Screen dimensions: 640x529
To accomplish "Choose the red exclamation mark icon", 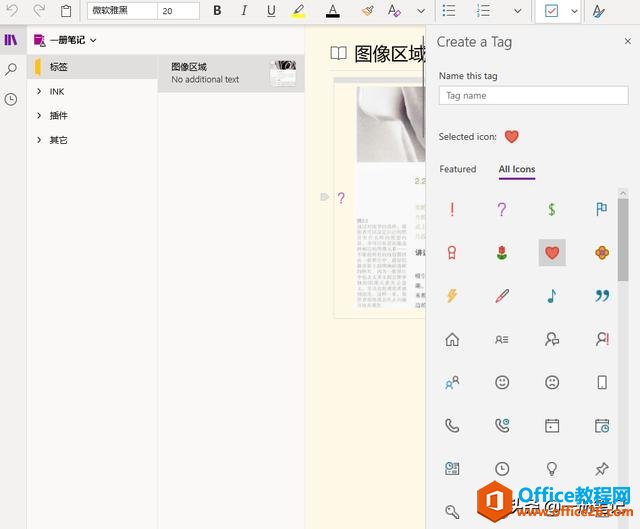I will (452, 209).
